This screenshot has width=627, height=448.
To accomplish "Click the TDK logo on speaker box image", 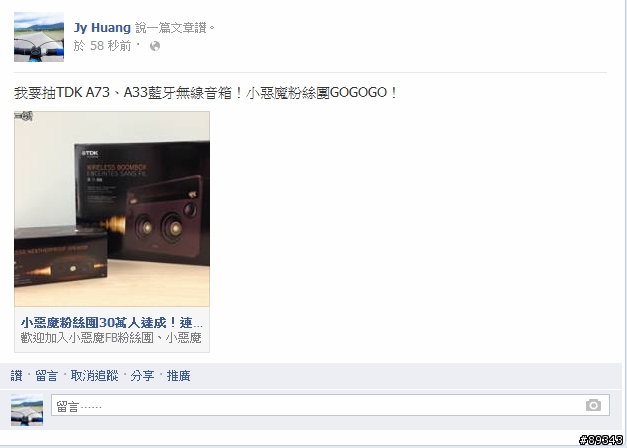I will pyautogui.click(x=90, y=153).
